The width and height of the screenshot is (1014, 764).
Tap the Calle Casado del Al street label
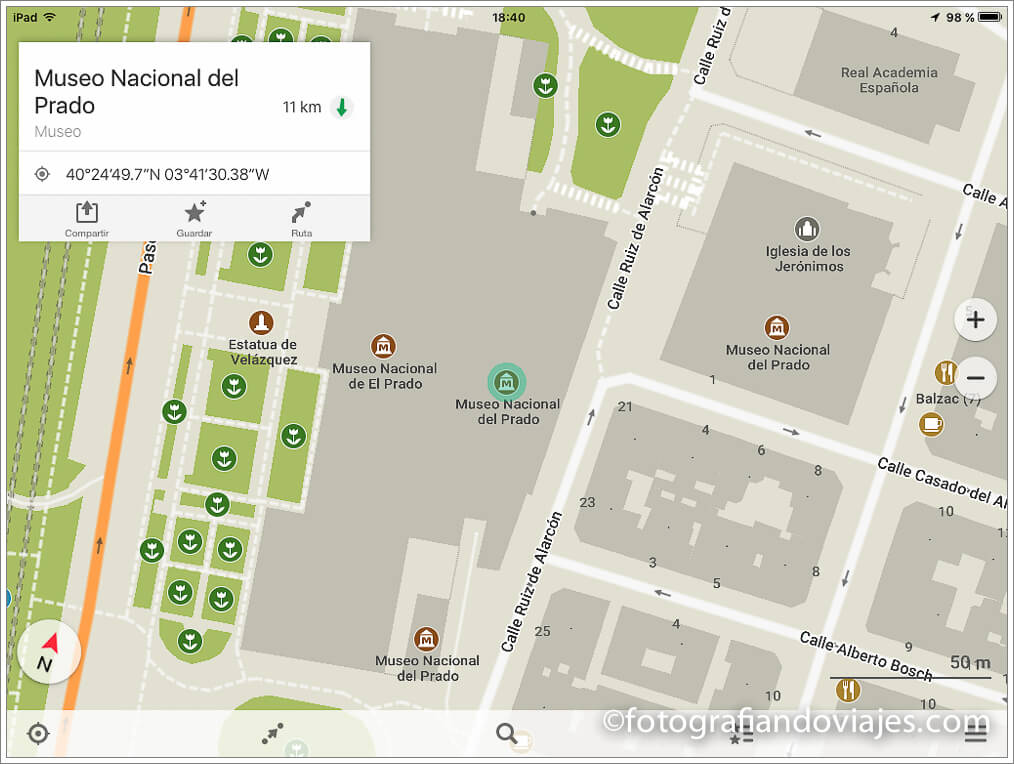(x=942, y=483)
